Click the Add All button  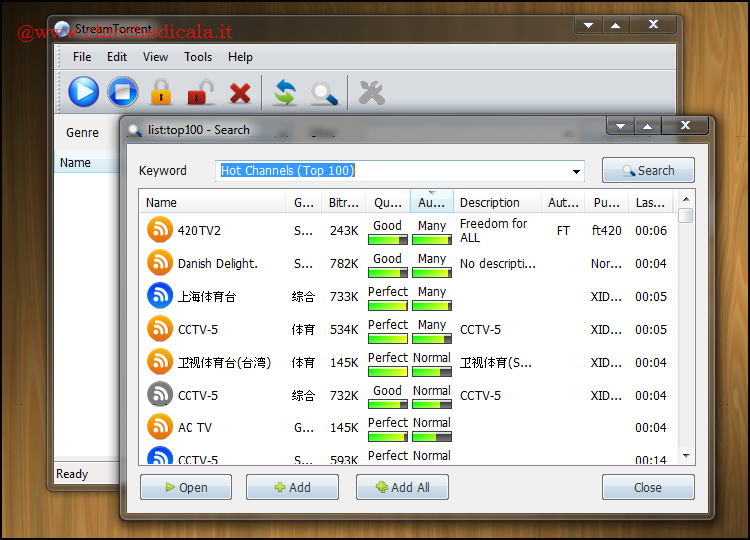click(402, 487)
